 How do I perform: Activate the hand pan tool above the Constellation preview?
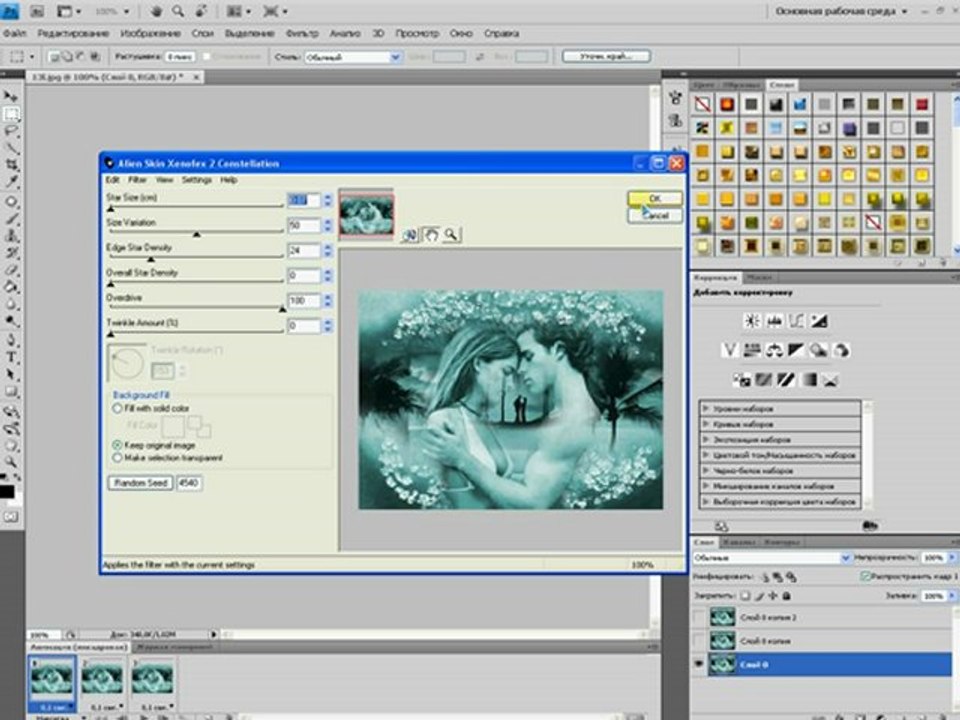[x=431, y=234]
